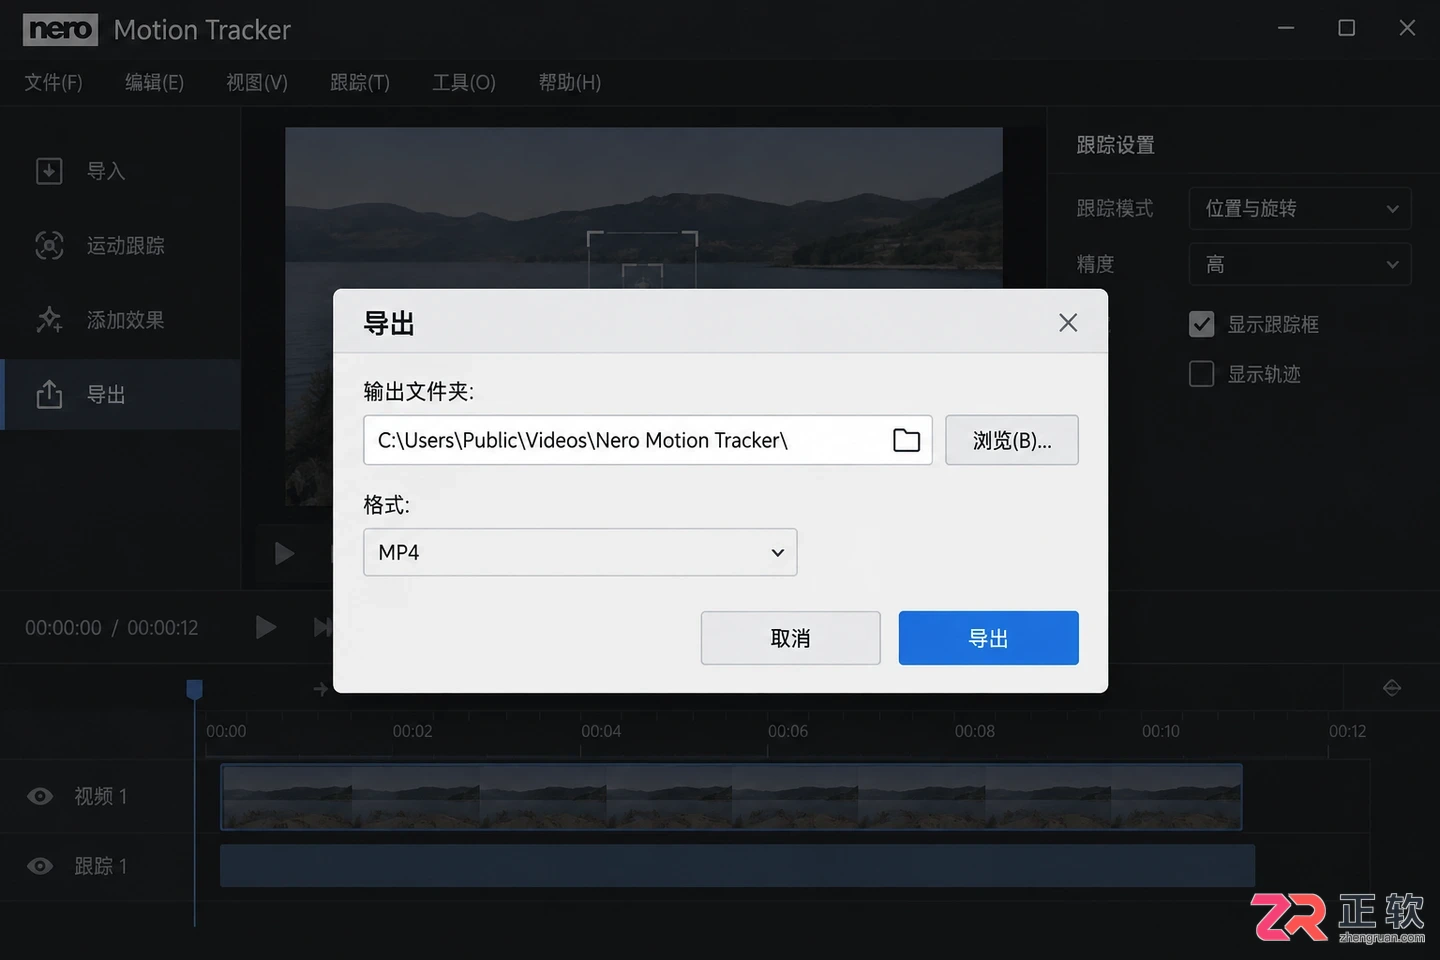The width and height of the screenshot is (1440, 960).
Task: Open the 编辑(E) menu
Action: point(154,82)
